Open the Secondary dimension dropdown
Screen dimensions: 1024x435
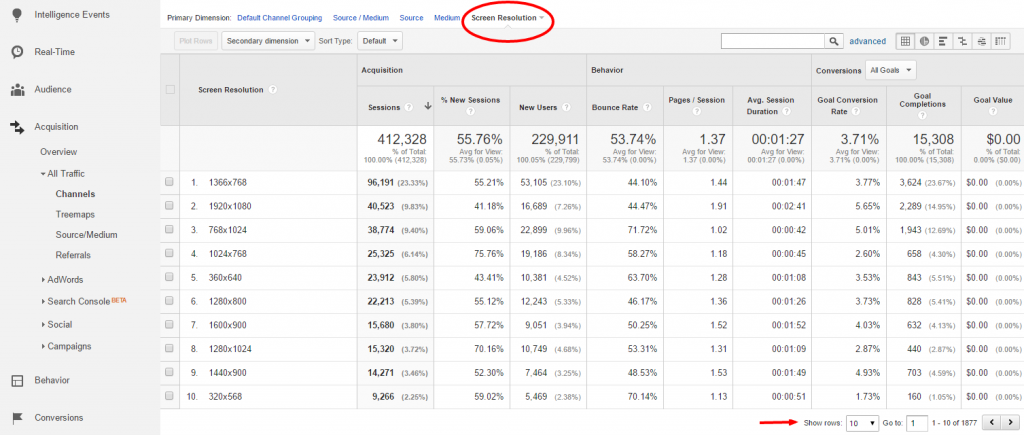click(268, 41)
